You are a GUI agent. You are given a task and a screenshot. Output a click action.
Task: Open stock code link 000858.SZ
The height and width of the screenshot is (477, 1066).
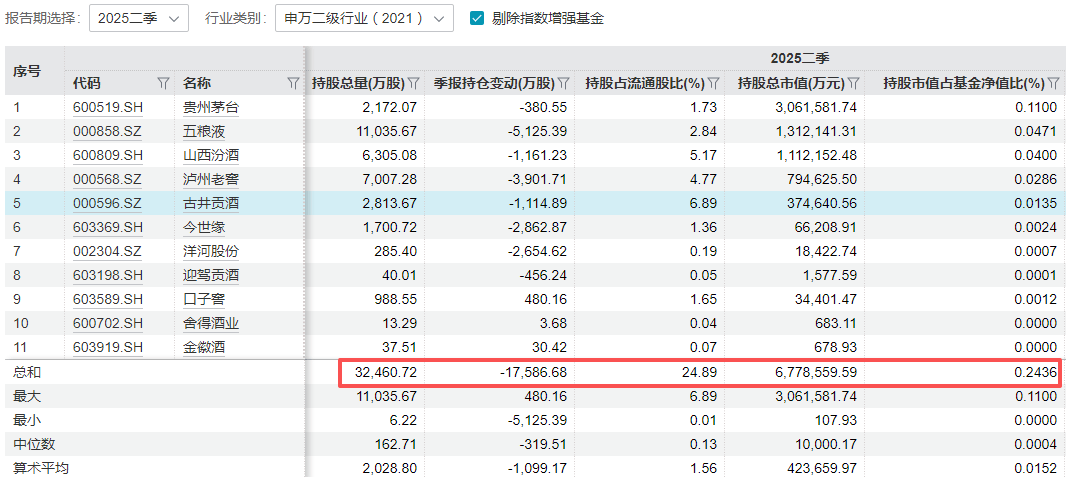click(x=108, y=131)
